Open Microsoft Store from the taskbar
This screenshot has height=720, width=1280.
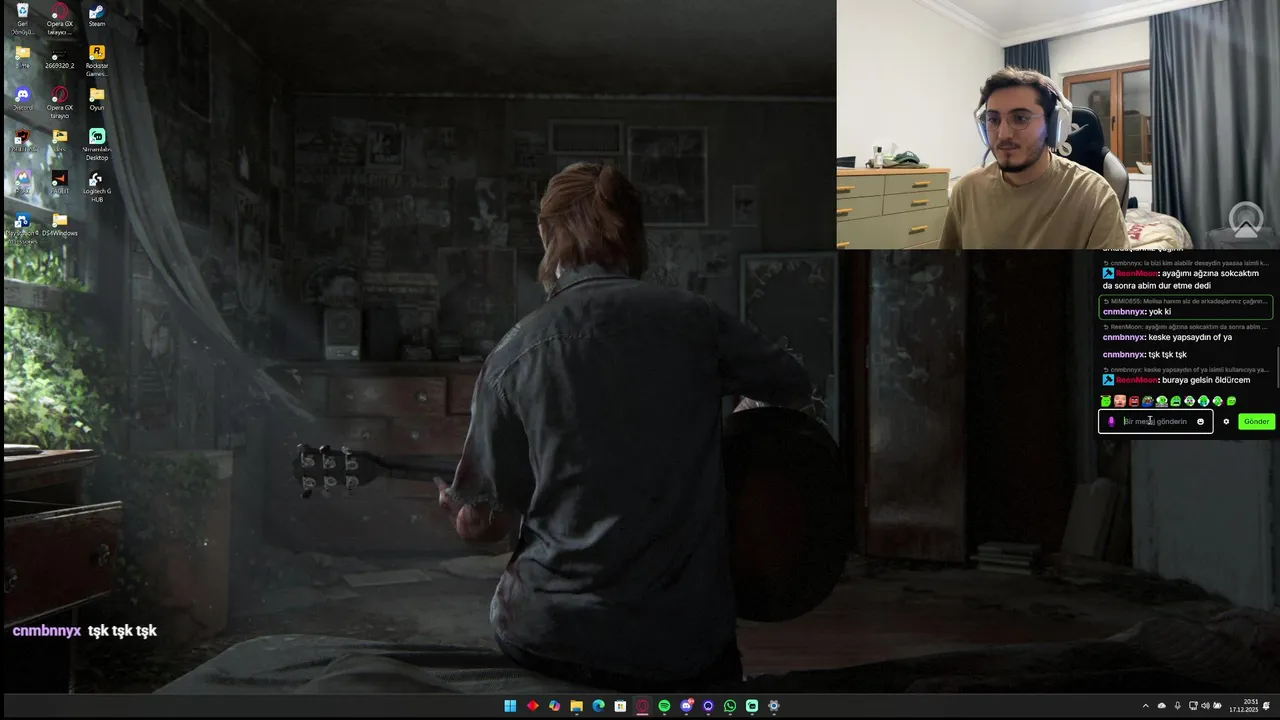(x=620, y=706)
